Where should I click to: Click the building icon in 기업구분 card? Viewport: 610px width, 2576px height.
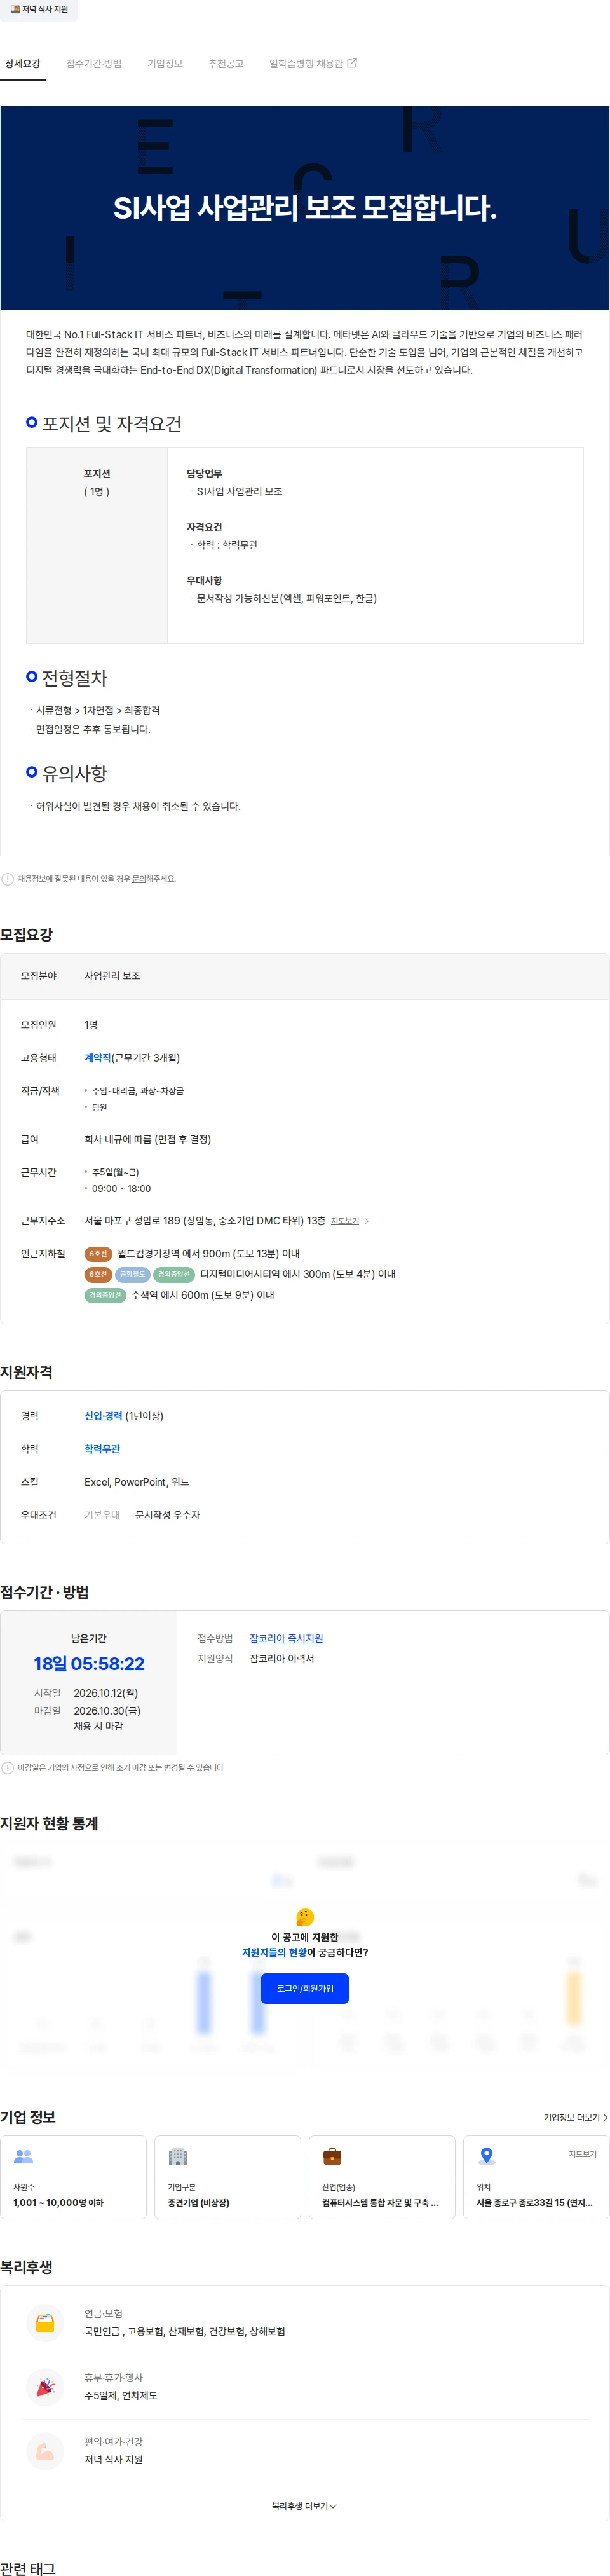(178, 2157)
